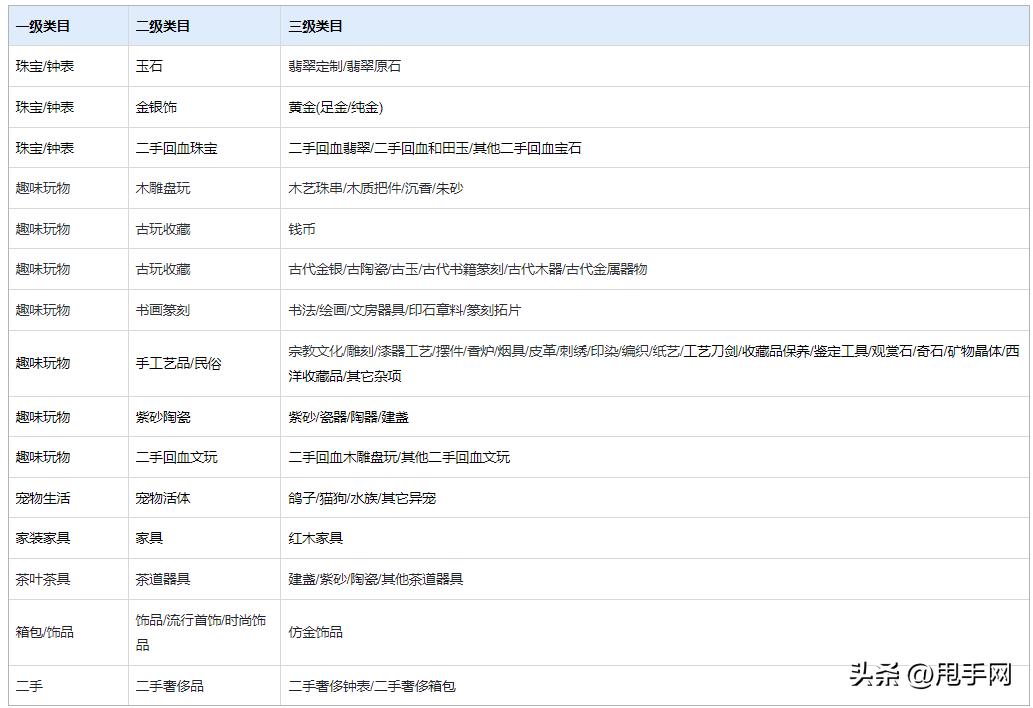Click the 金银饰 second-level category
The width and height of the screenshot is (1033, 708).
point(152,107)
